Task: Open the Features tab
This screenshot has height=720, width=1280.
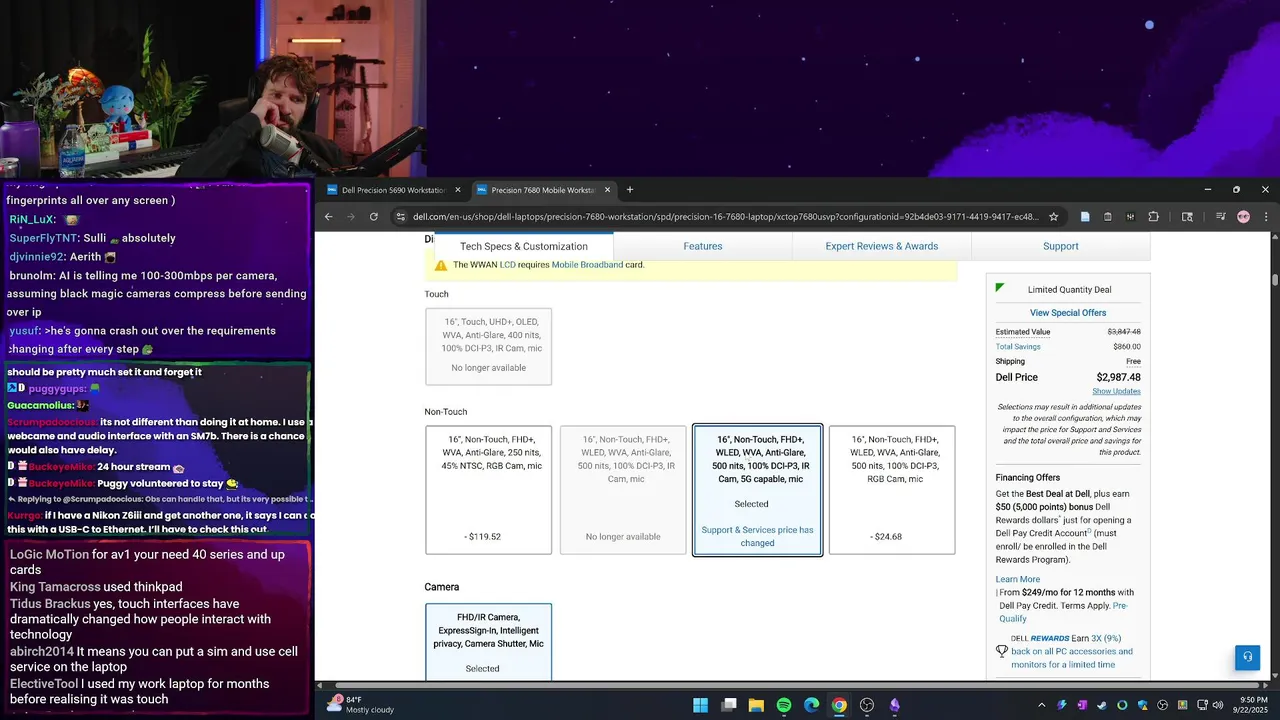Action: [x=703, y=246]
